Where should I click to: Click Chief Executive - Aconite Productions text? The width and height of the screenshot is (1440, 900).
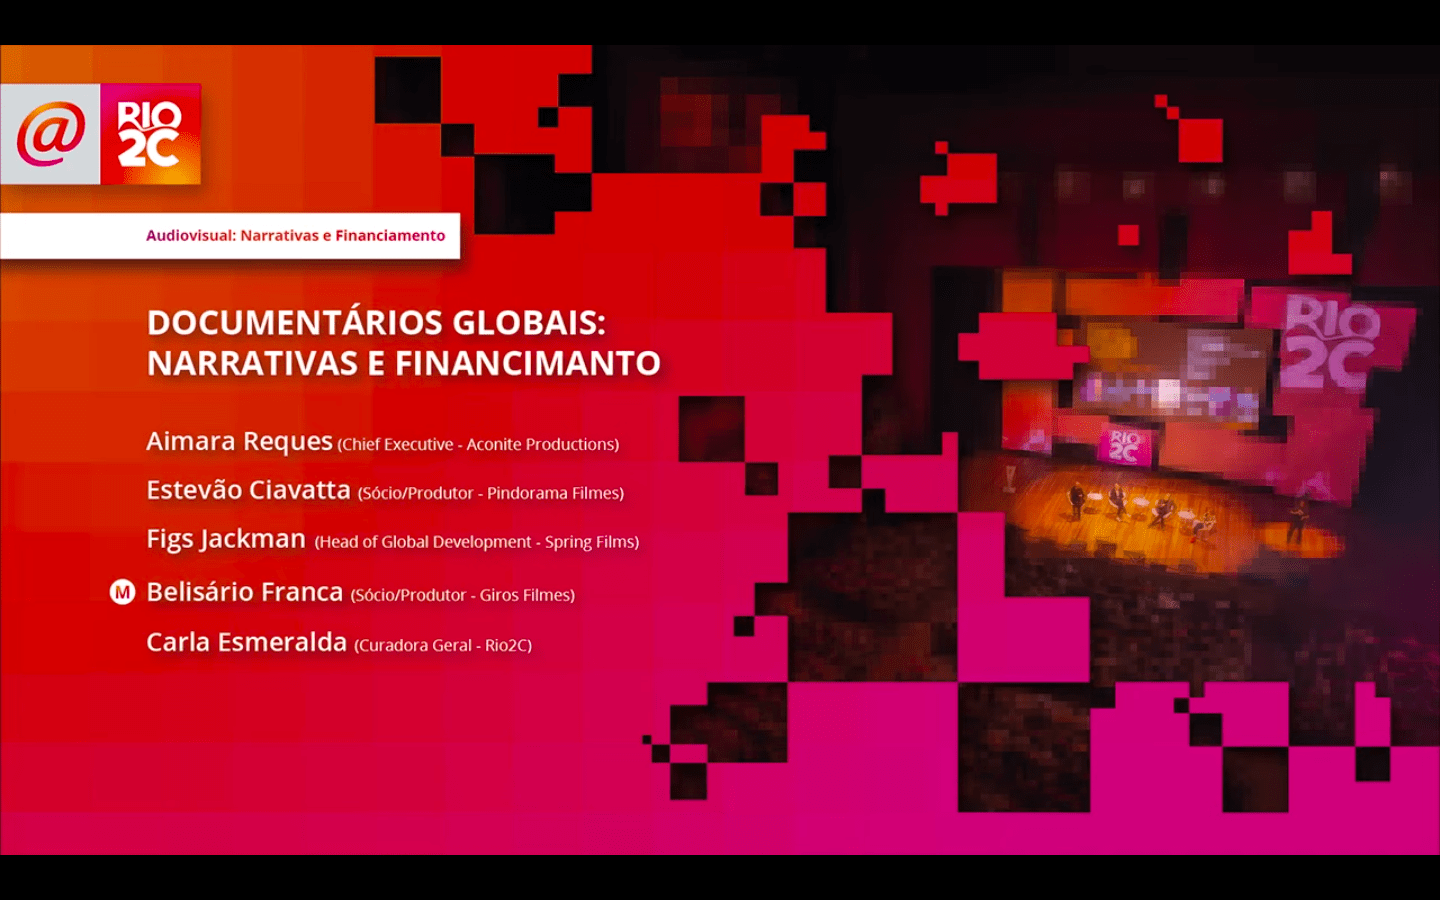pos(478,444)
